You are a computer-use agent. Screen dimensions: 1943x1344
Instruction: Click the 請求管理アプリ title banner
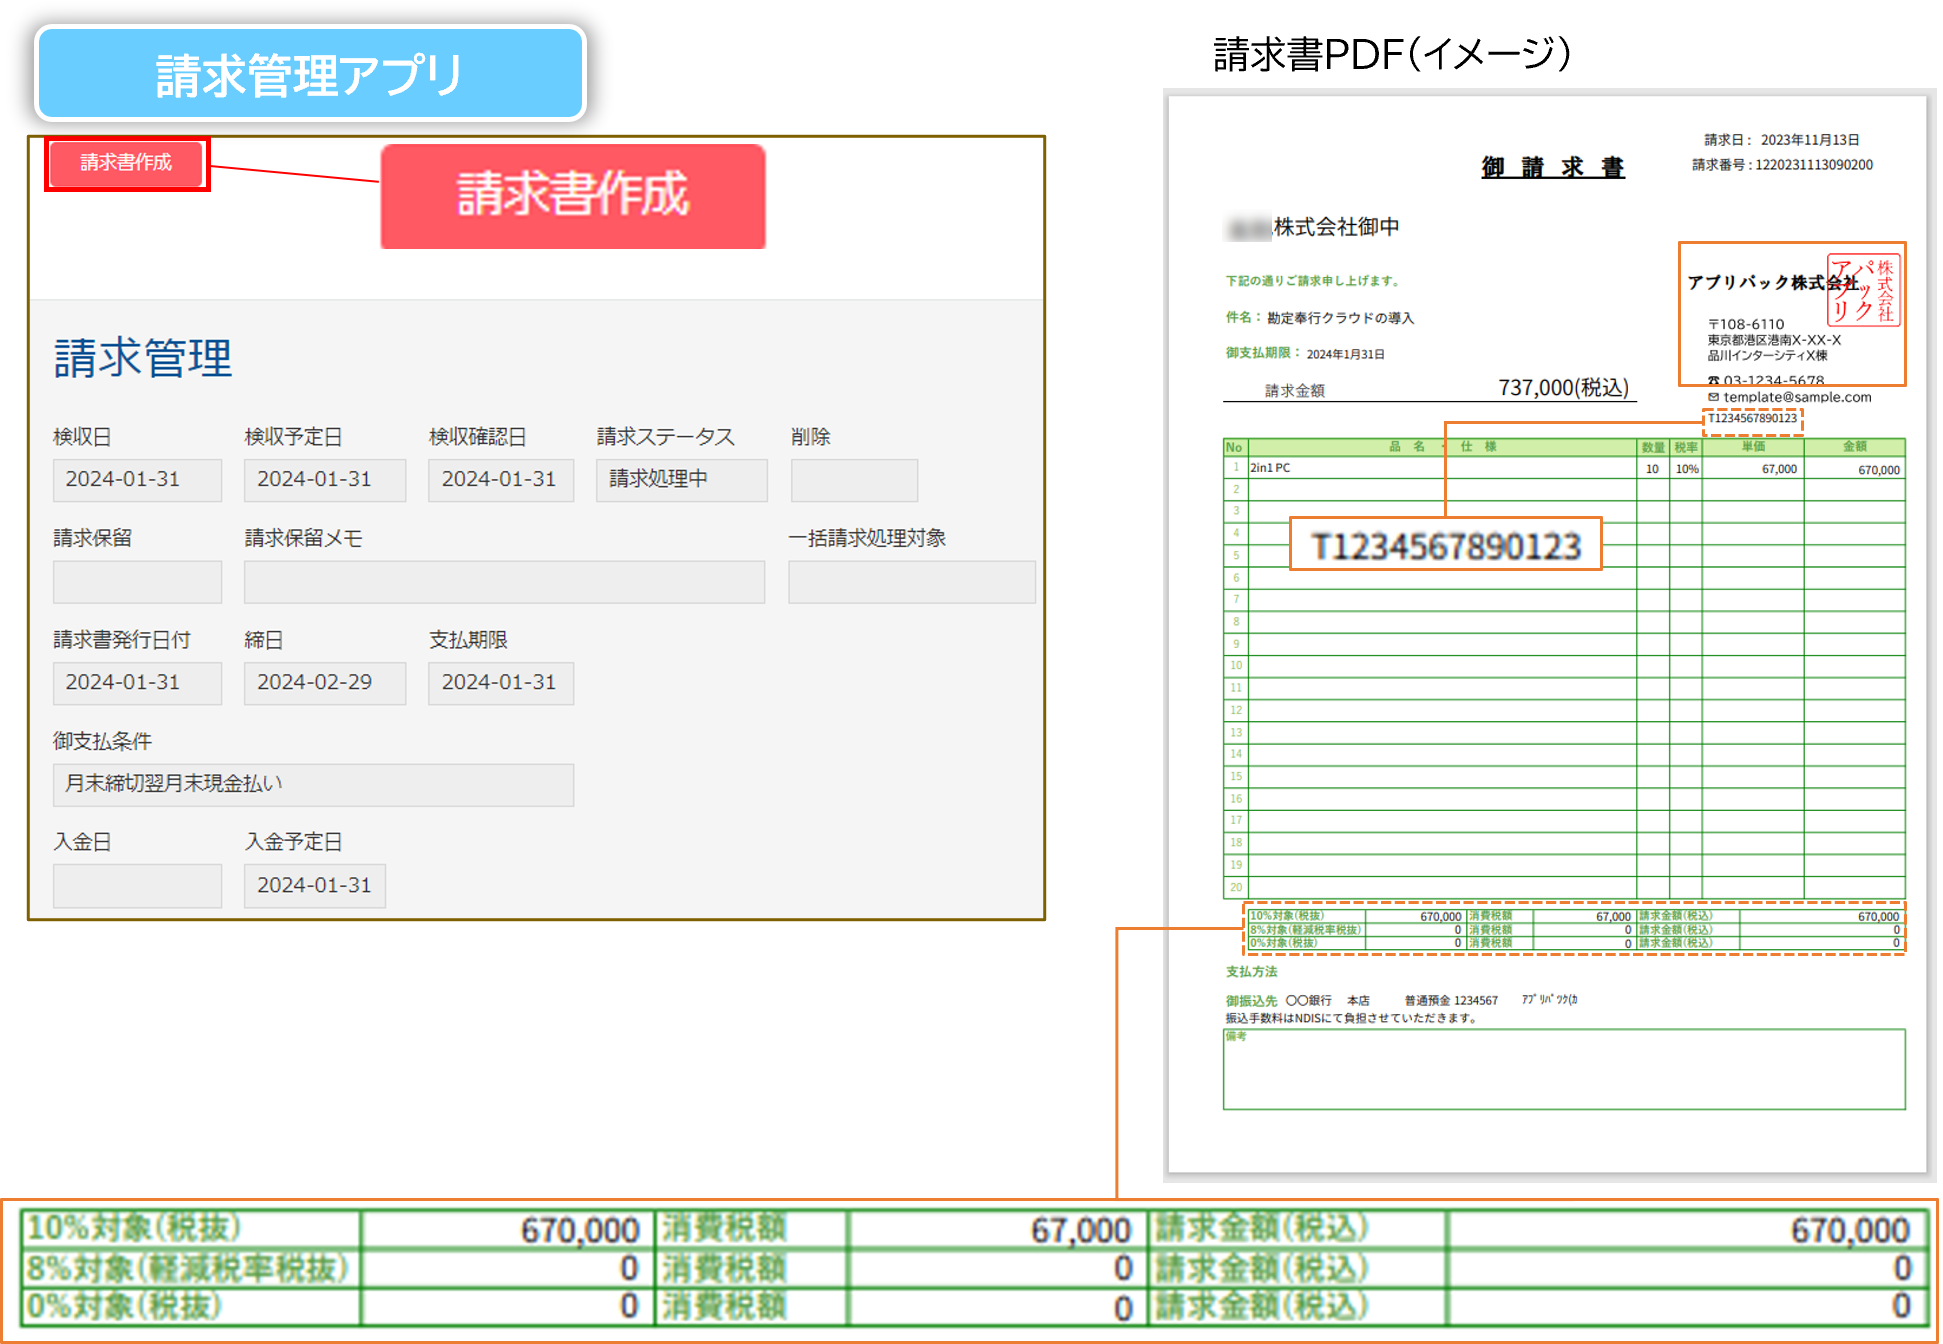[310, 74]
